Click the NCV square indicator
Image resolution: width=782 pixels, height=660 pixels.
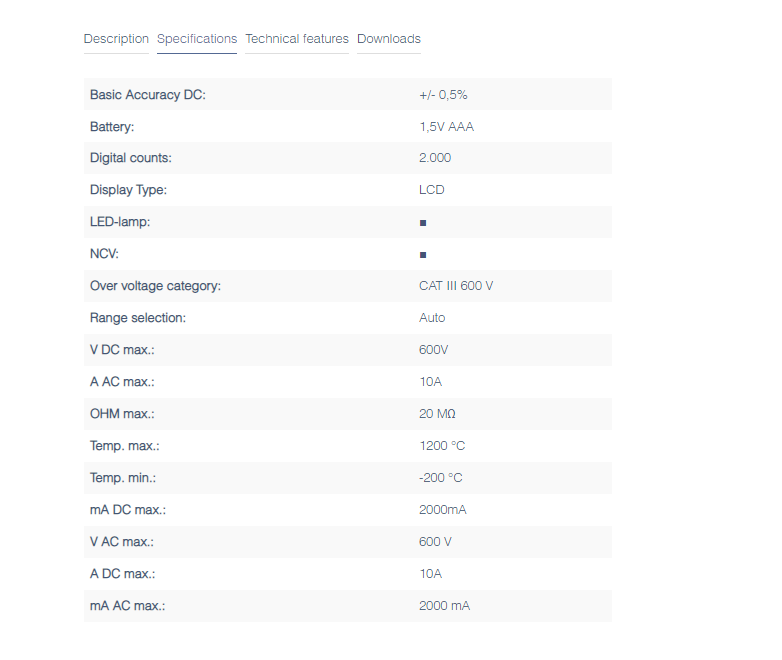click(x=423, y=255)
